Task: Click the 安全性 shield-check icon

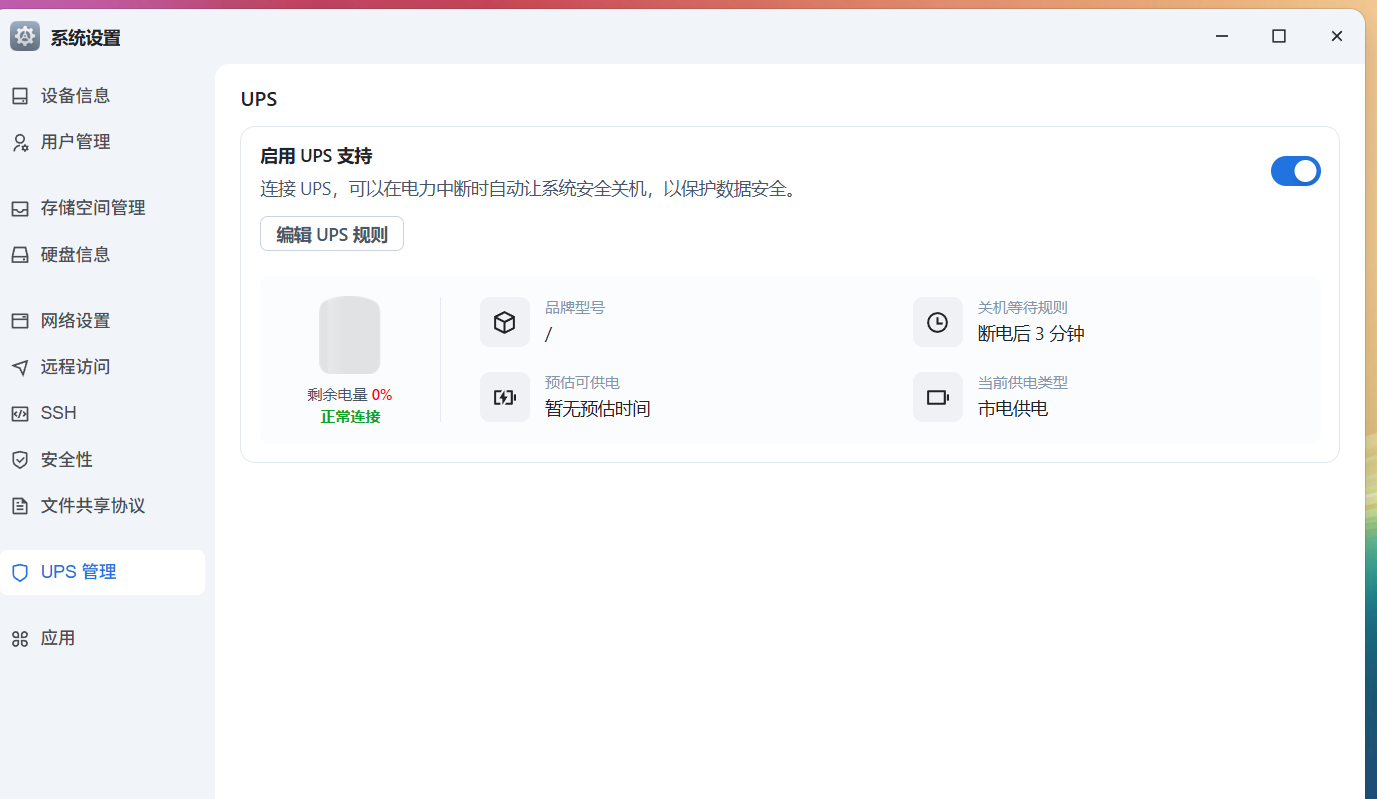Action: point(20,460)
